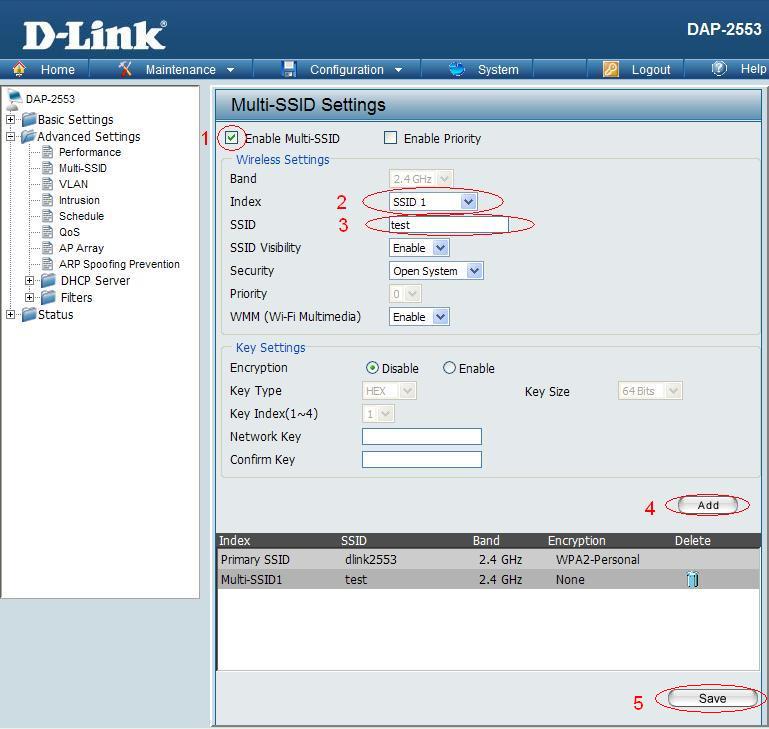Open the Index SSID 1 dropdown

433,202
